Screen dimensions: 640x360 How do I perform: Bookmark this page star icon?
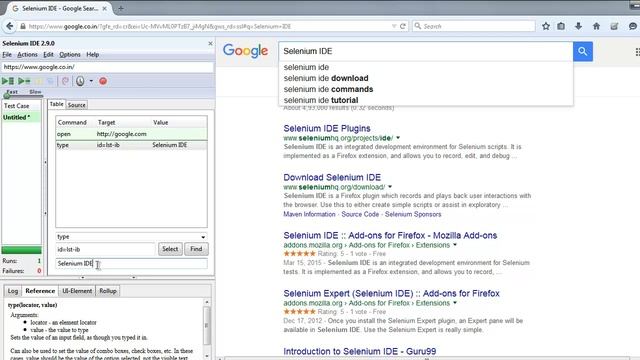click(546, 26)
